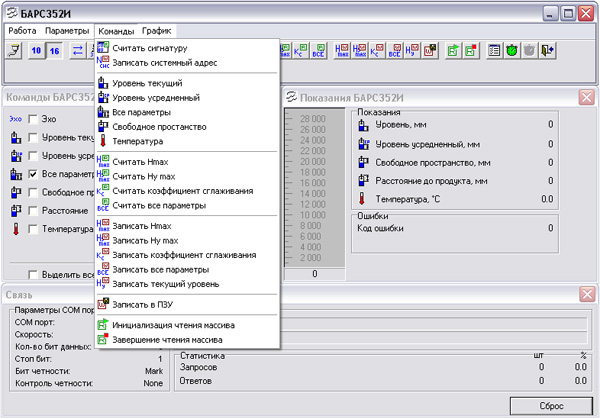Choose Считать коэффициент сглаживания menu item

[x=188, y=191]
